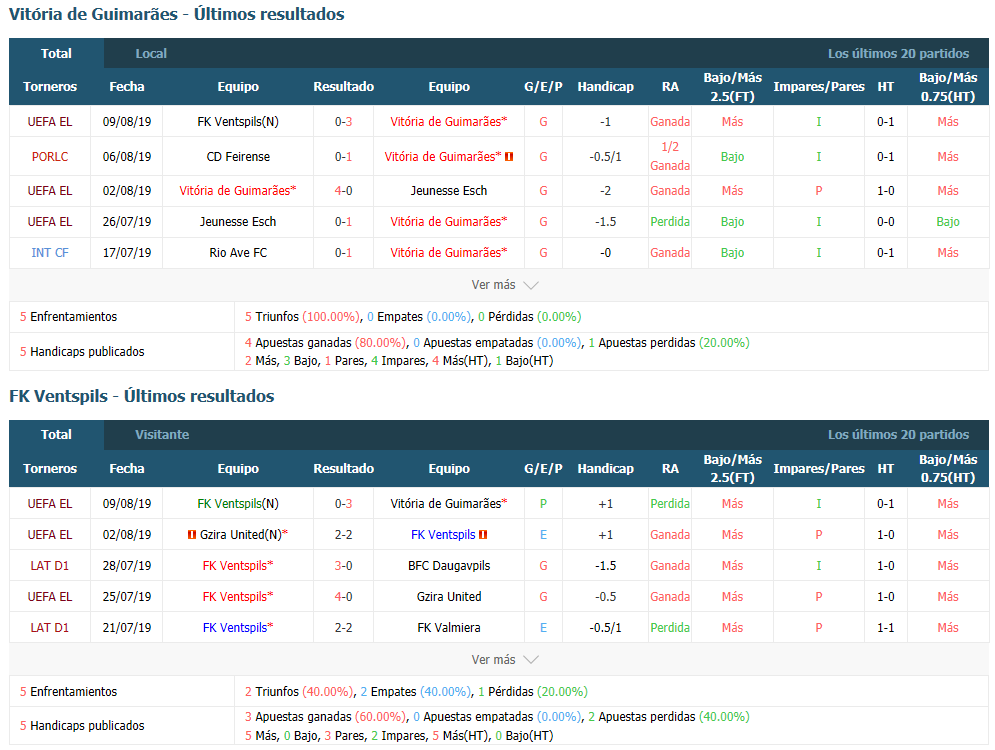Click '3 Apuestas ganadas (60.00%)' text
The height and width of the screenshot is (750, 995).
pos(325,716)
